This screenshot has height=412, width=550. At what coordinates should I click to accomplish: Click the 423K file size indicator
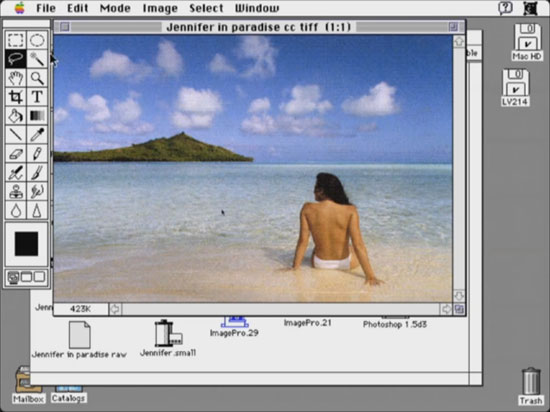click(x=81, y=309)
